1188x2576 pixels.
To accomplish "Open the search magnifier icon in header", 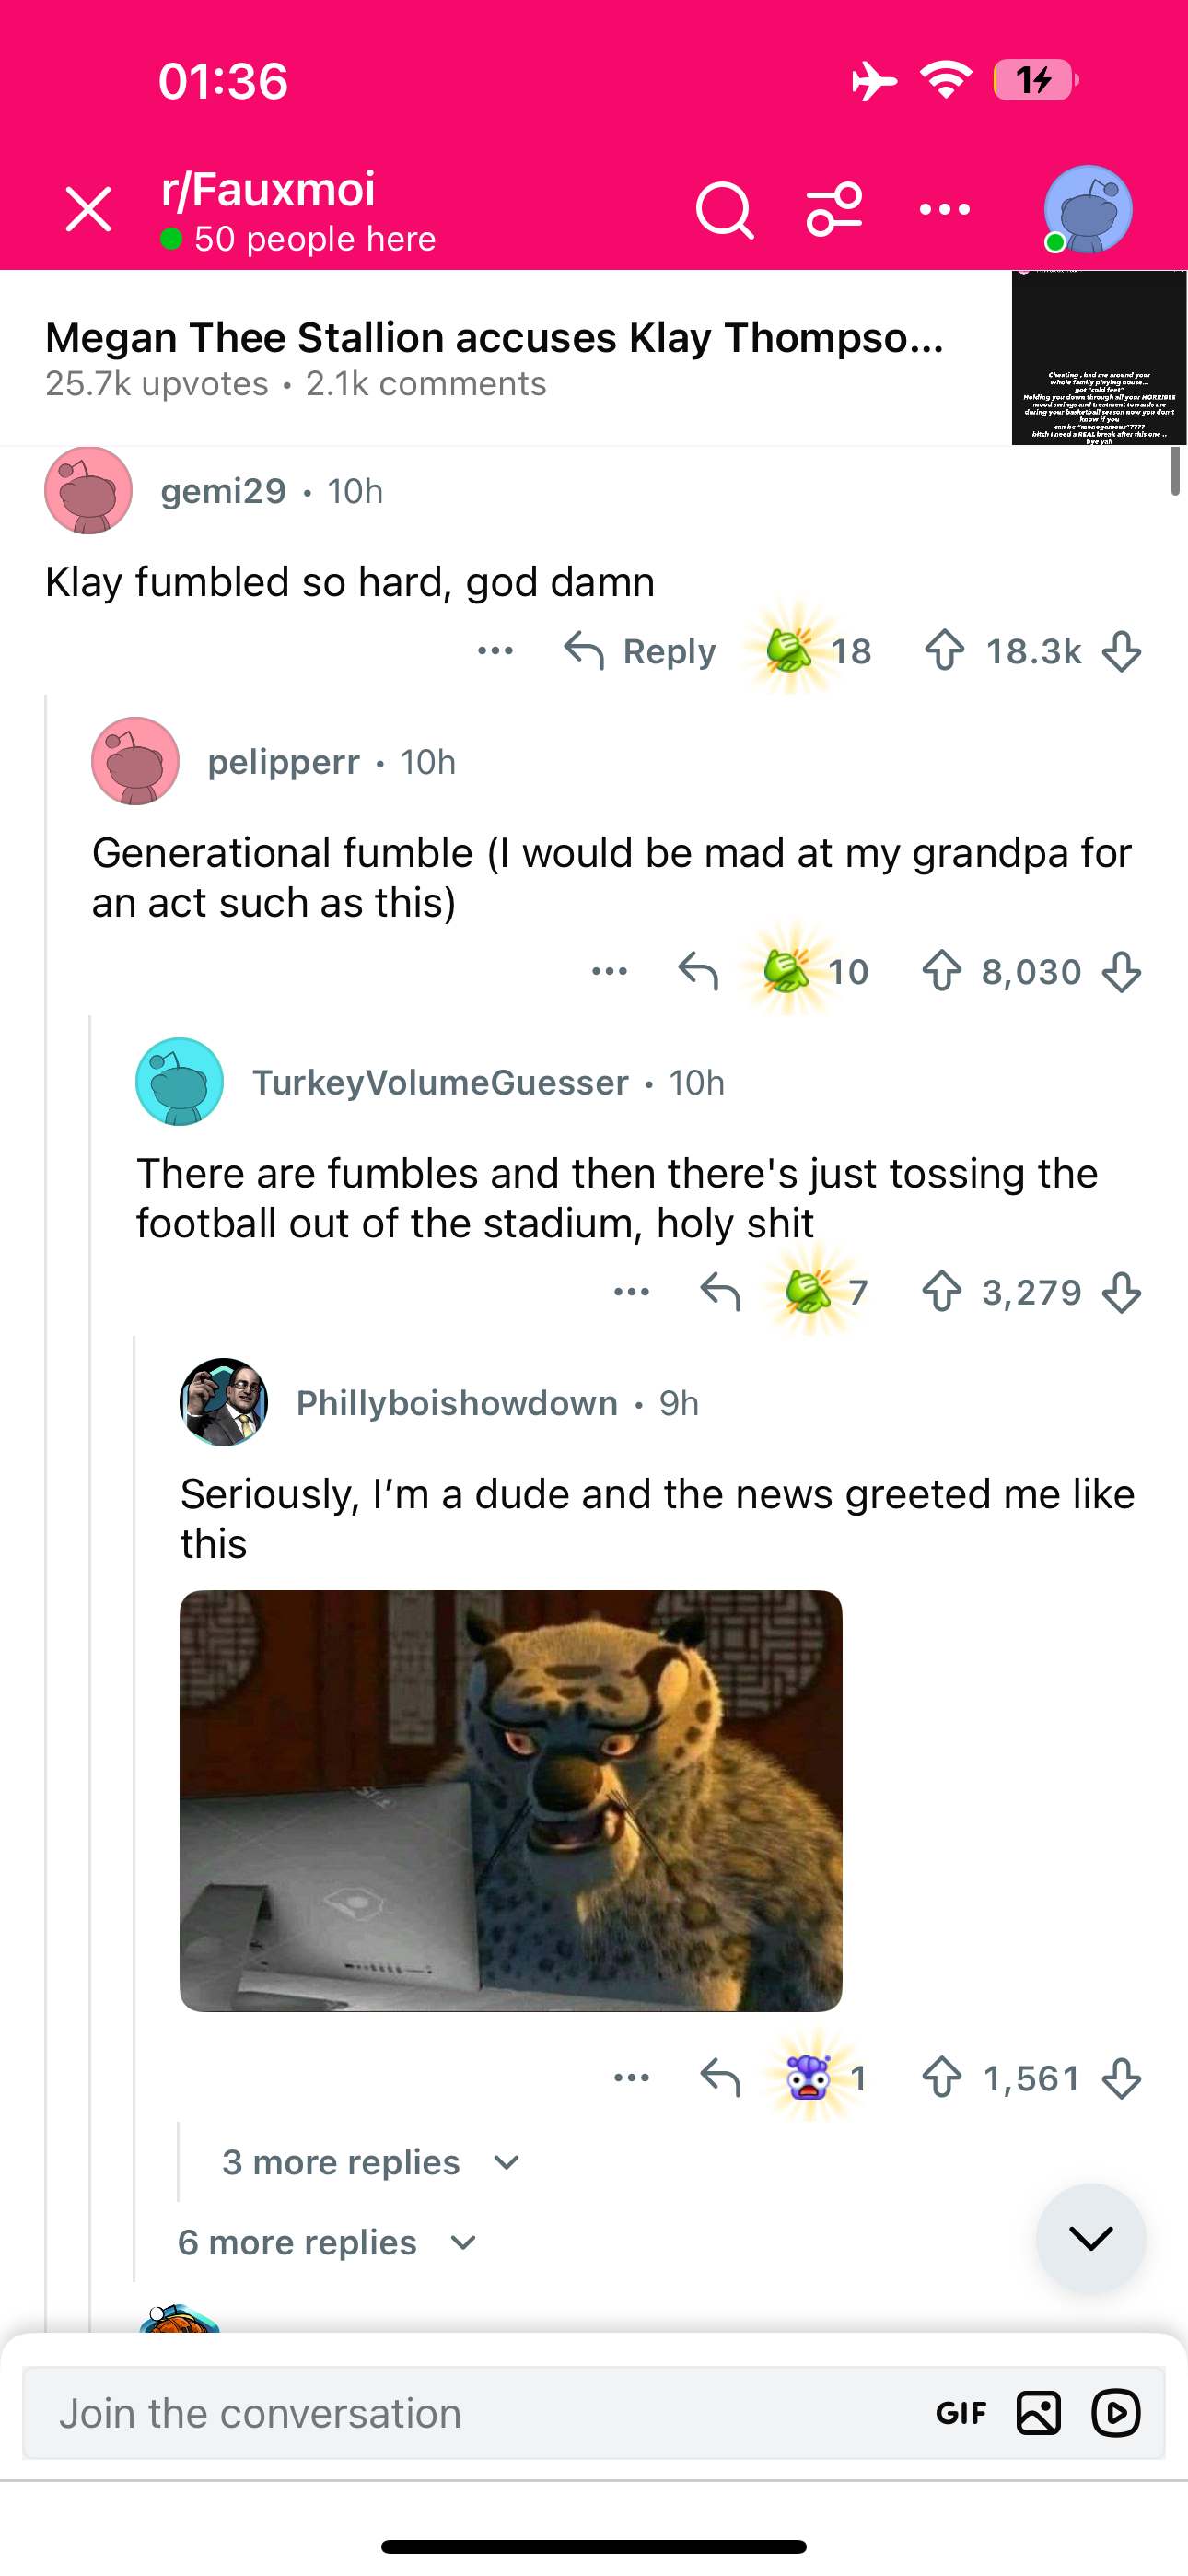I will [724, 210].
